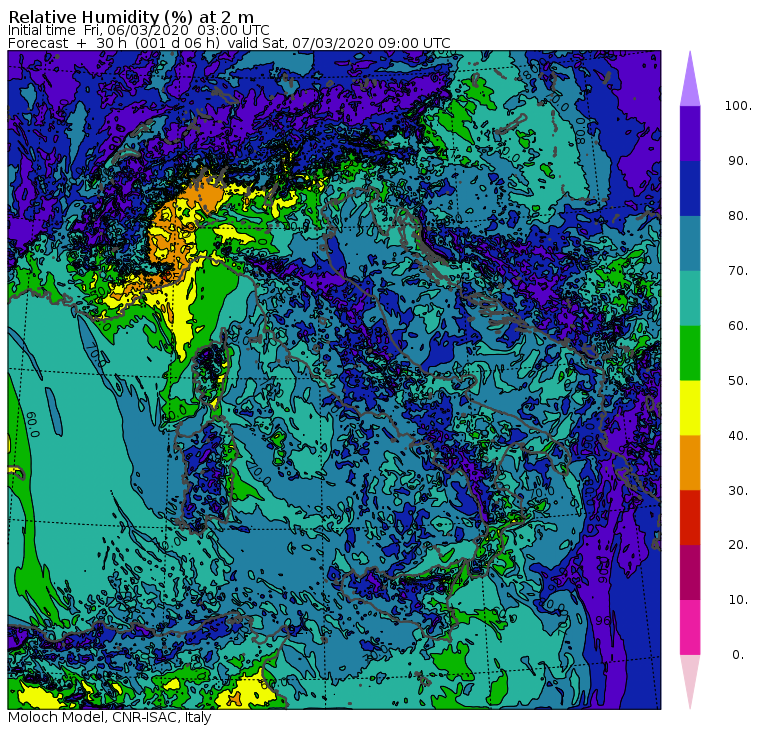Click the title 'Relative Humidity (%) at 2 m'

pyautogui.click(x=131, y=17)
